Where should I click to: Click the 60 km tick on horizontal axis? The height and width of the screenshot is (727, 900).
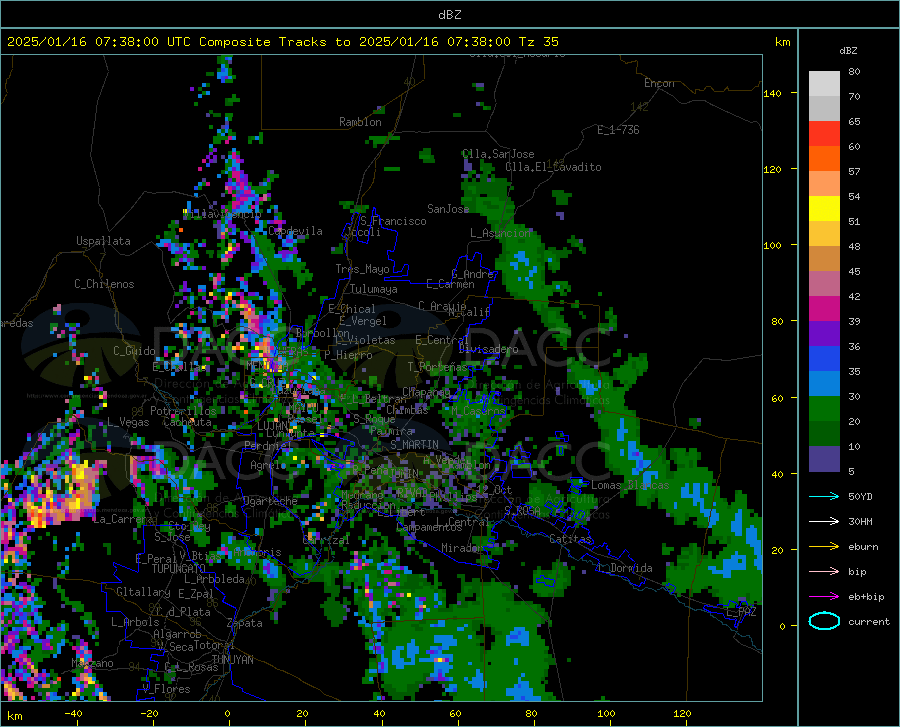(455, 714)
